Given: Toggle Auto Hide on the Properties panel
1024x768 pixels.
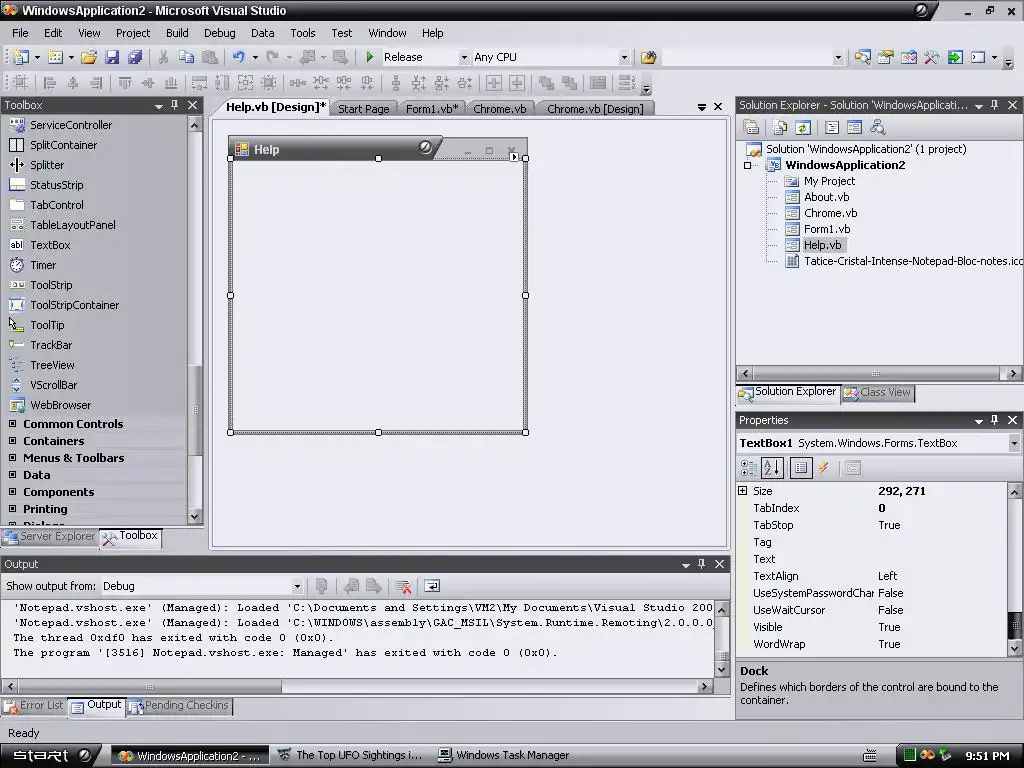Looking at the screenshot, I should point(995,420).
